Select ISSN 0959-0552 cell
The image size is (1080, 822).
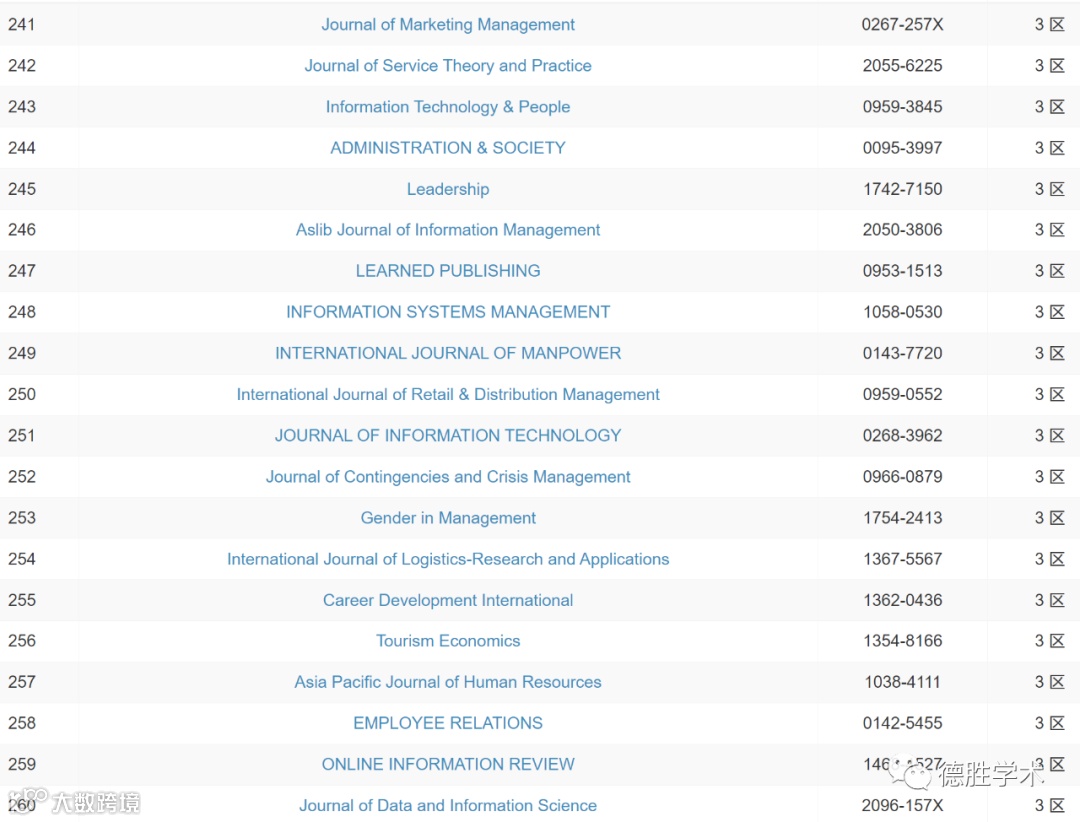pyautogui.click(x=902, y=395)
